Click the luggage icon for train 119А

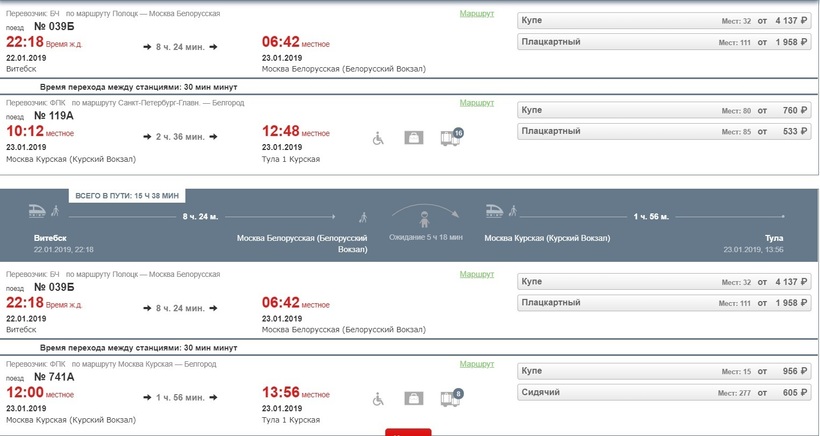[414, 138]
